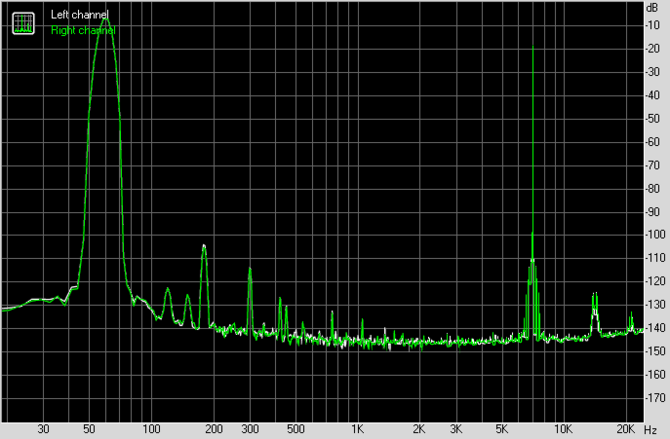Click the '10K' frequency axis label

(x=564, y=429)
